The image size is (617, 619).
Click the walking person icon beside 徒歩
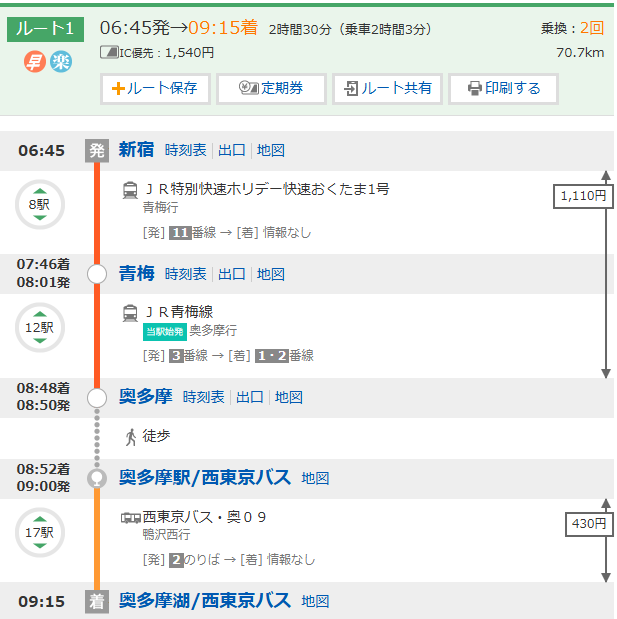point(130,436)
